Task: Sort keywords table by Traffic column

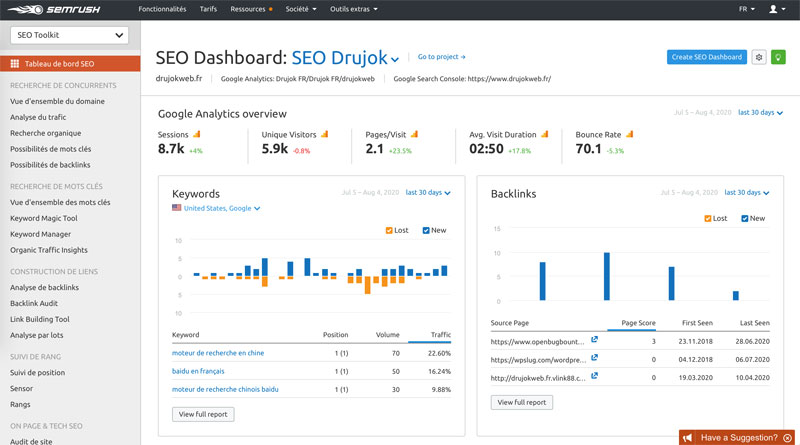Action: click(441, 335)
